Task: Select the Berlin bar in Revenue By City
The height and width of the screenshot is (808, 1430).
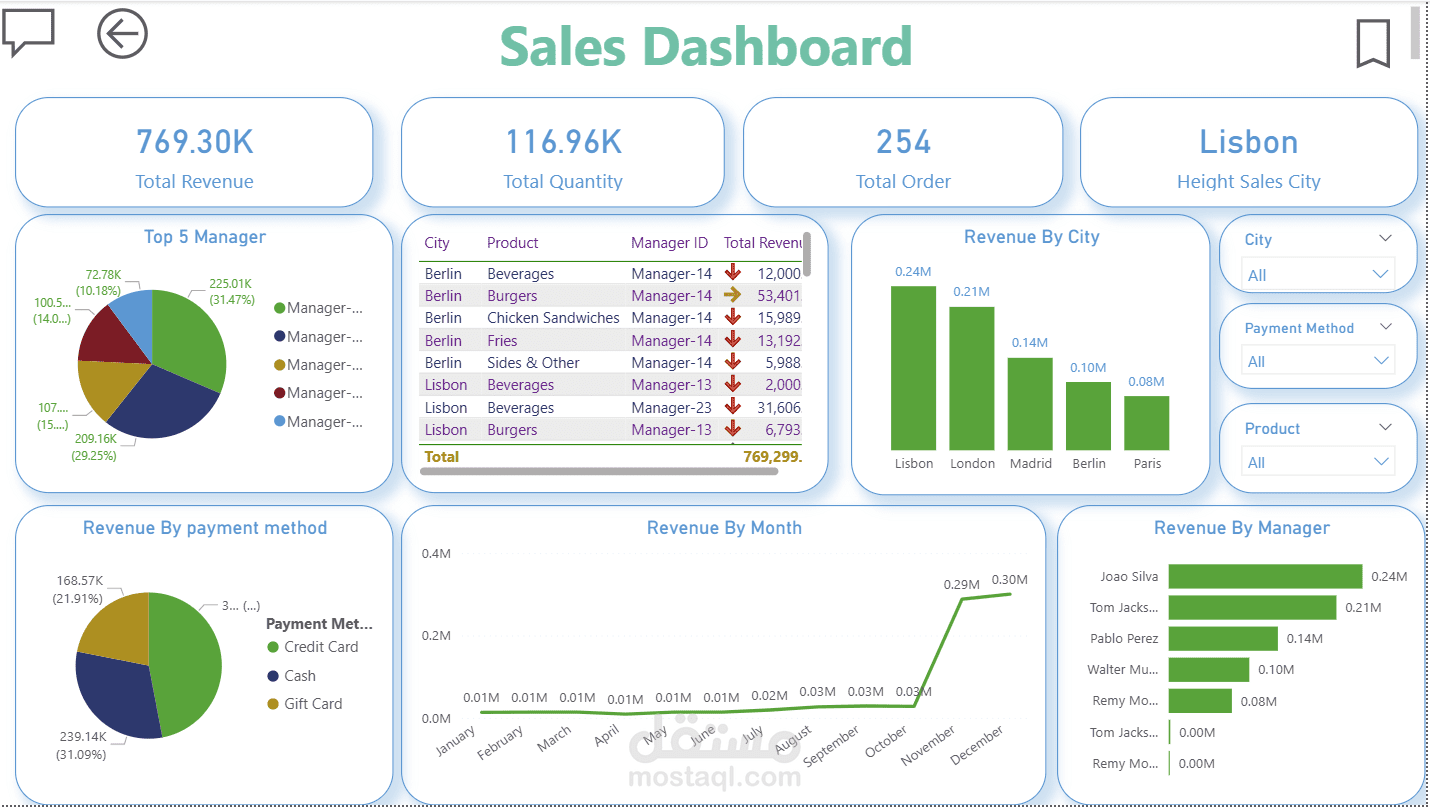Action: pos(1088,416)
